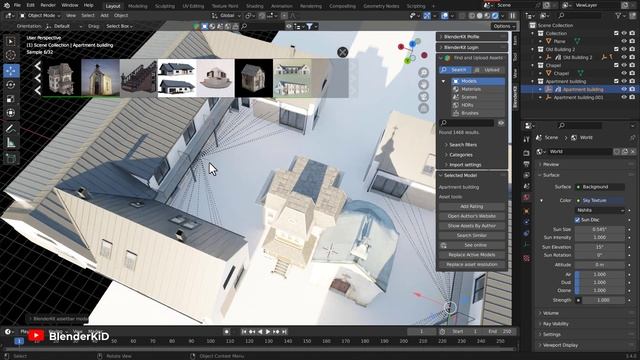Click HDRs asset type in BlenderKit panel

tap(478, 105)
